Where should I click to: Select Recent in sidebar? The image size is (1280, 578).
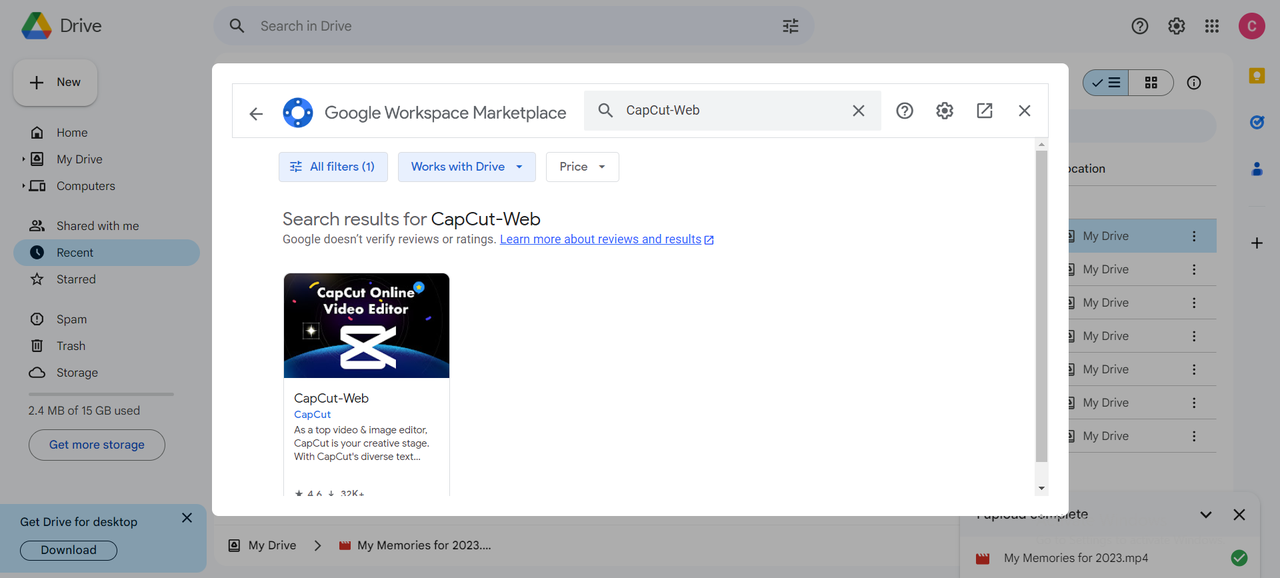[107, 253]
